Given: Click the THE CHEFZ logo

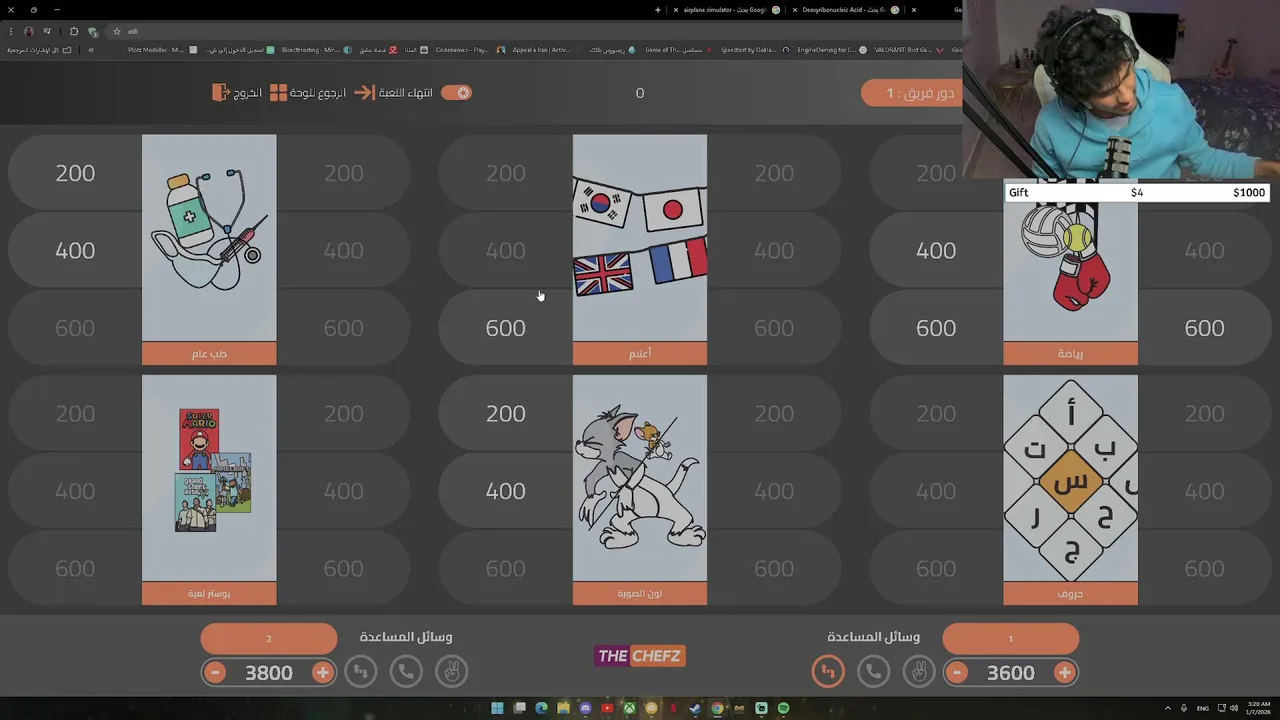Looking at the screenshot, I should (640, 656).
